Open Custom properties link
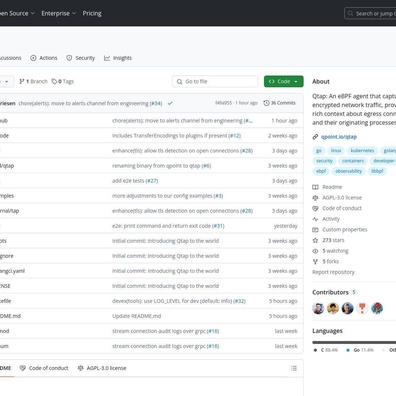Image resolution: width=396 pixels, height=396 pixels. [x=340, y=230]
